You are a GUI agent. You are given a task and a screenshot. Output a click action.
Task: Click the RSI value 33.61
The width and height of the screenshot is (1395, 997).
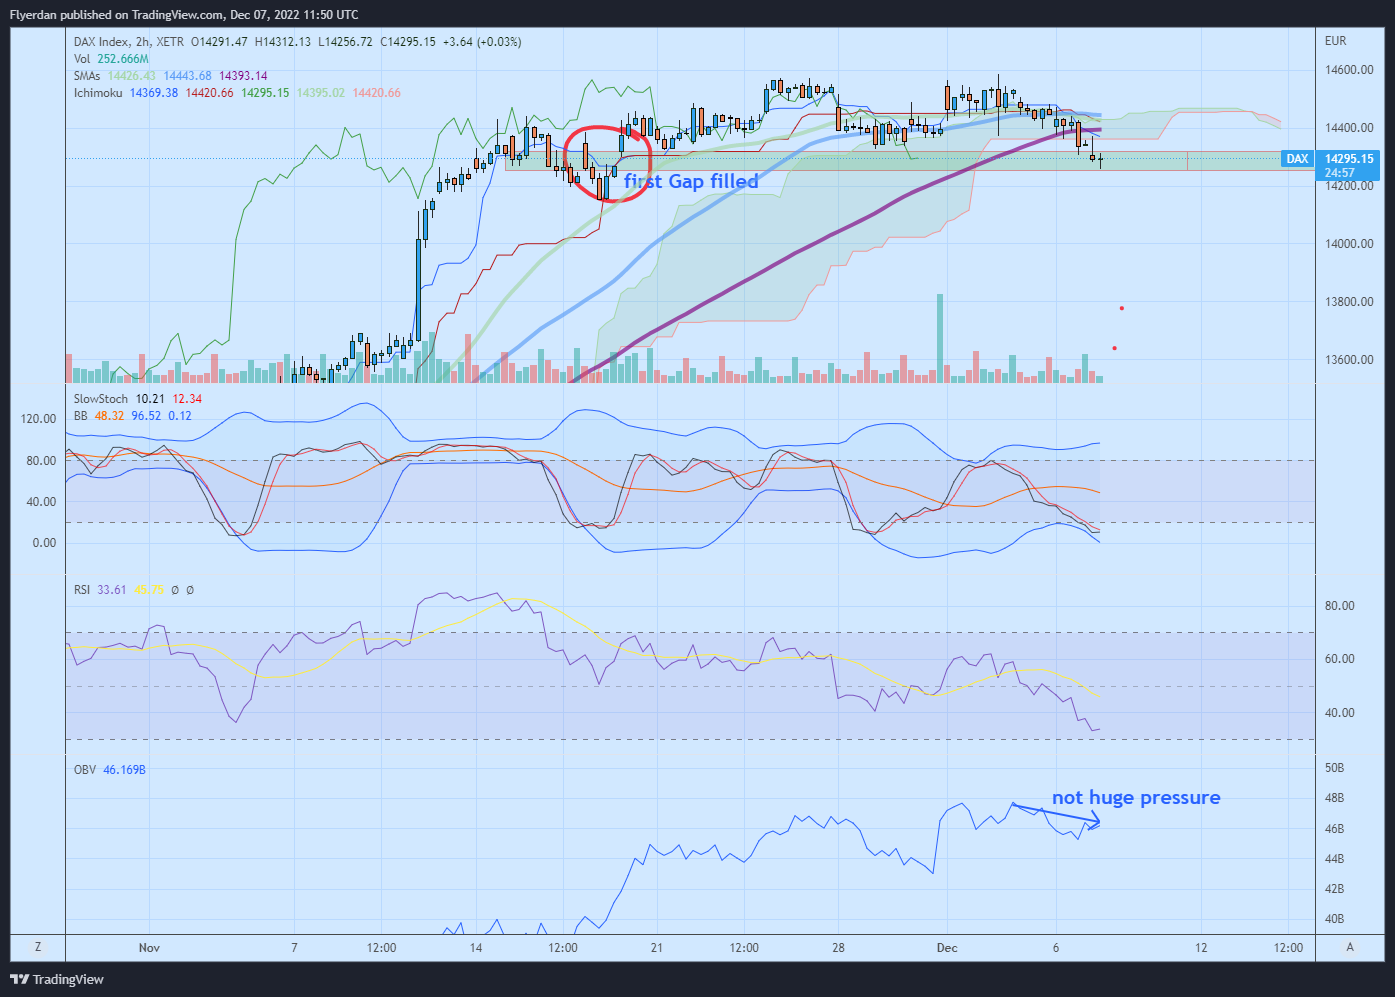coord(112,590)
